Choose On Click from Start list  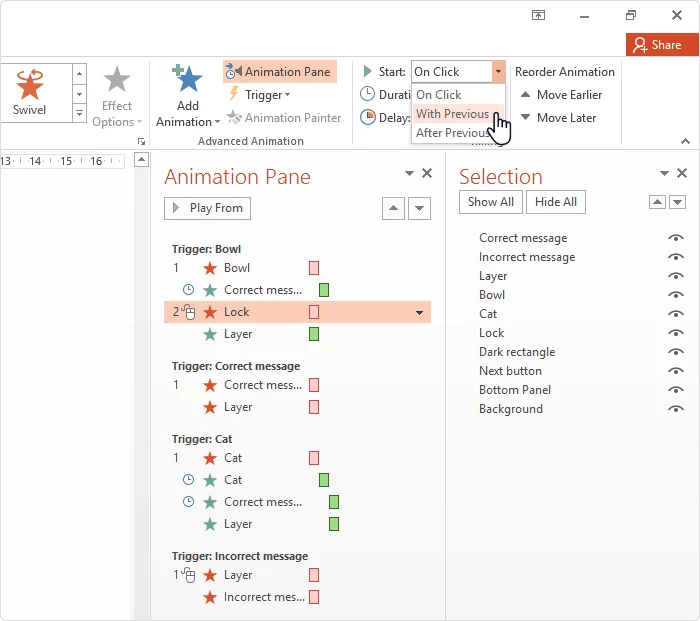(458, 95)
